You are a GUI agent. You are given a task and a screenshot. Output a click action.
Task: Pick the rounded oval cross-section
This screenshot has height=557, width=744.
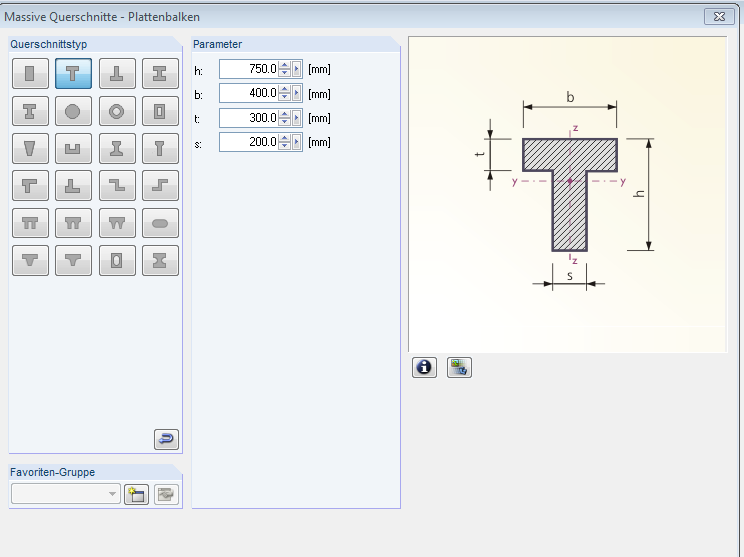(160, 223)
